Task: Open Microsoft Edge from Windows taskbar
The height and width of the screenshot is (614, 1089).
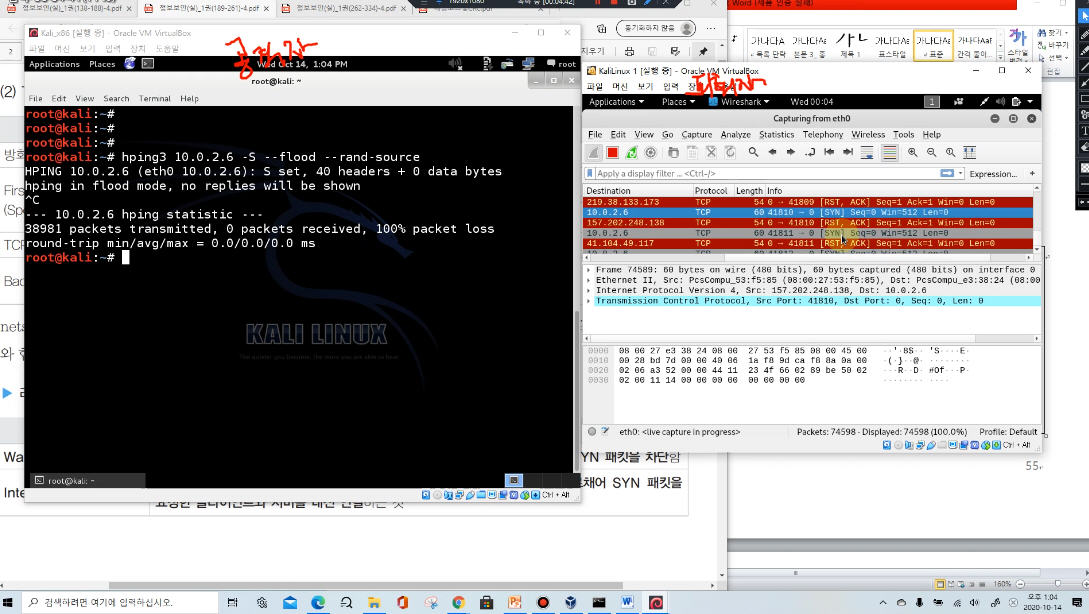Action: pos(318,602)
